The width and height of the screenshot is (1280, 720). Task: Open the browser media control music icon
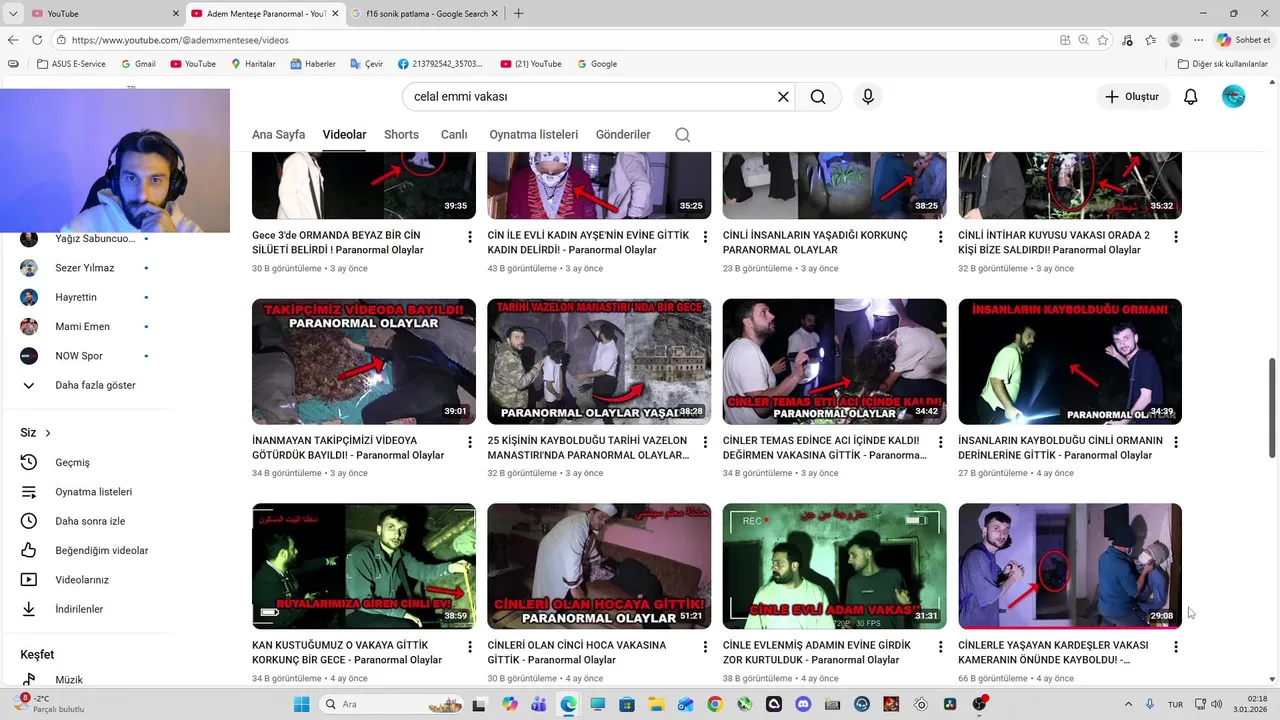coord(1127,40)
